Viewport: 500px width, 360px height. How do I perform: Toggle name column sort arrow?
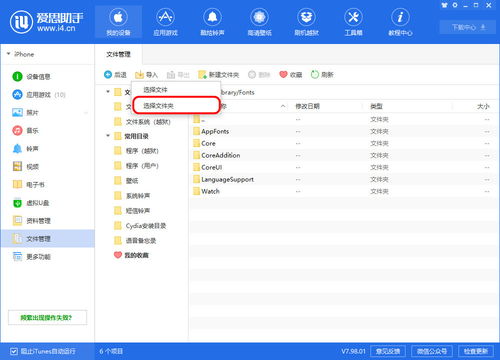pyautogui.click(x=283, y=106)
